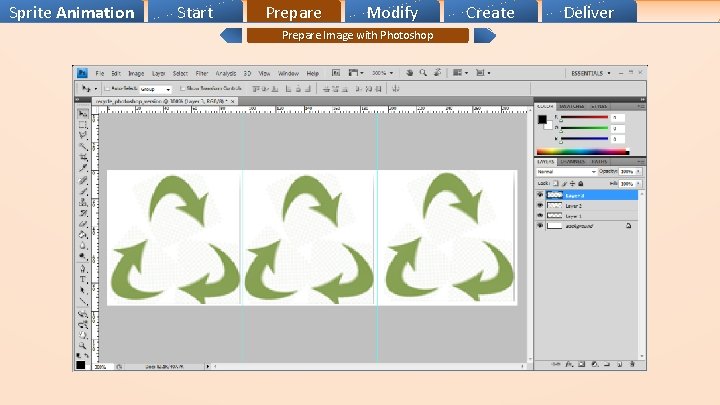Select the Blur tool
Screen dimensions: 720x405
click(x=83, y=247)
